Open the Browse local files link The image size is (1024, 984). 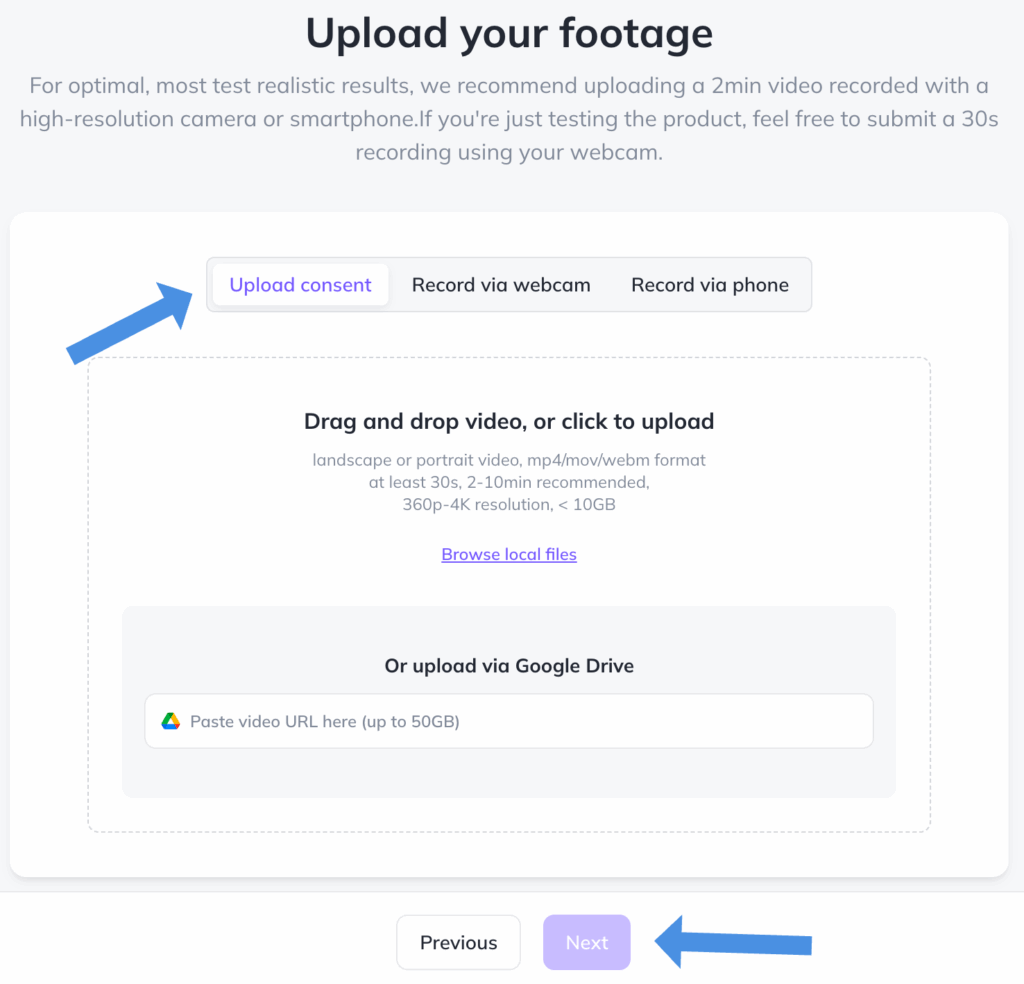pyautogui.click(x=509, y=554)
